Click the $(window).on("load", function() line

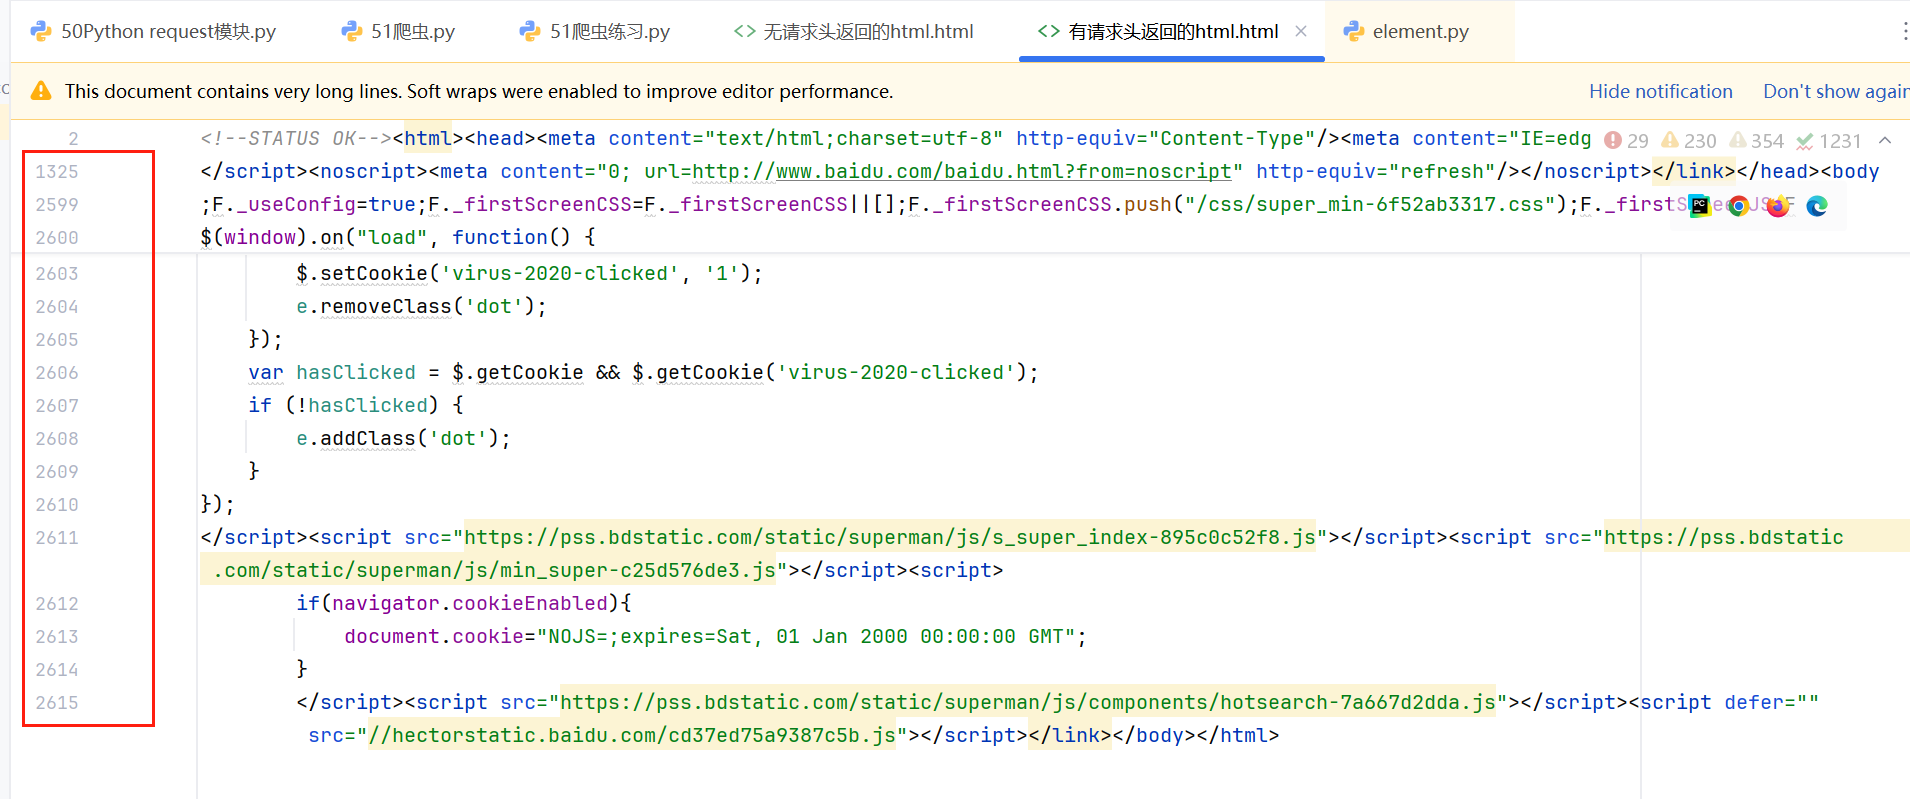[398, 238]
